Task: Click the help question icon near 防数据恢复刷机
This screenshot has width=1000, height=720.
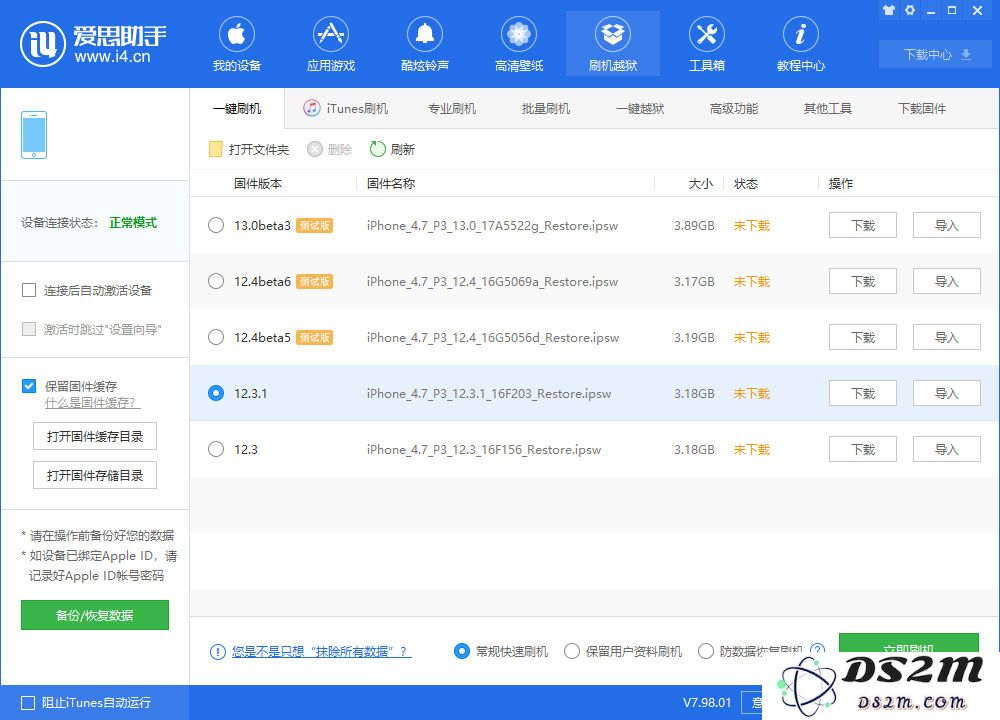Action: [x=817, y=649]
